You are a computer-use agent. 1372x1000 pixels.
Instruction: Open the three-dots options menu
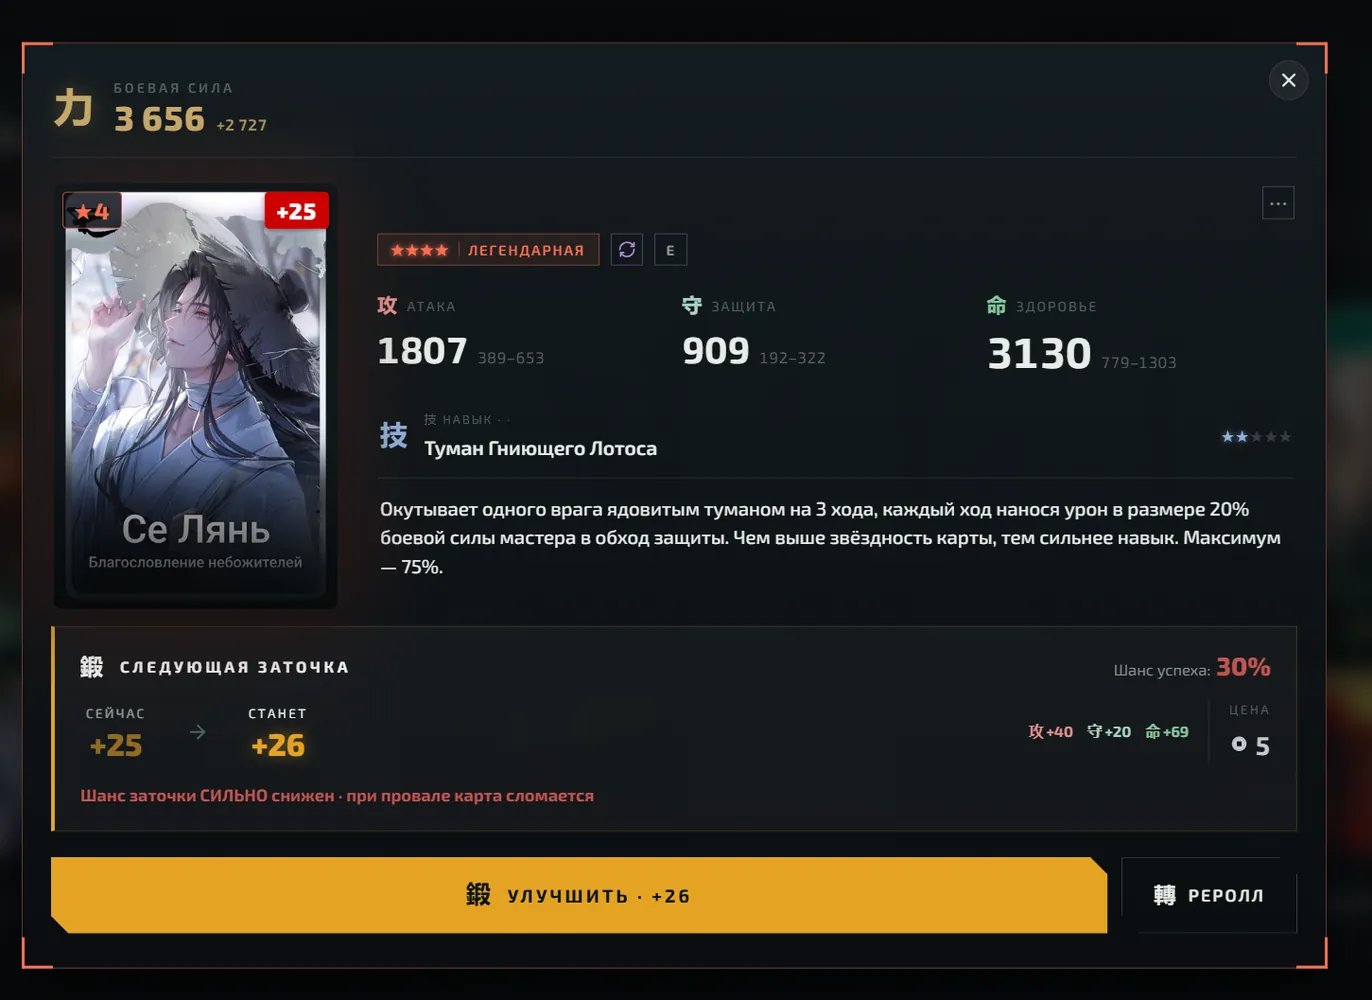[1278, 203]
